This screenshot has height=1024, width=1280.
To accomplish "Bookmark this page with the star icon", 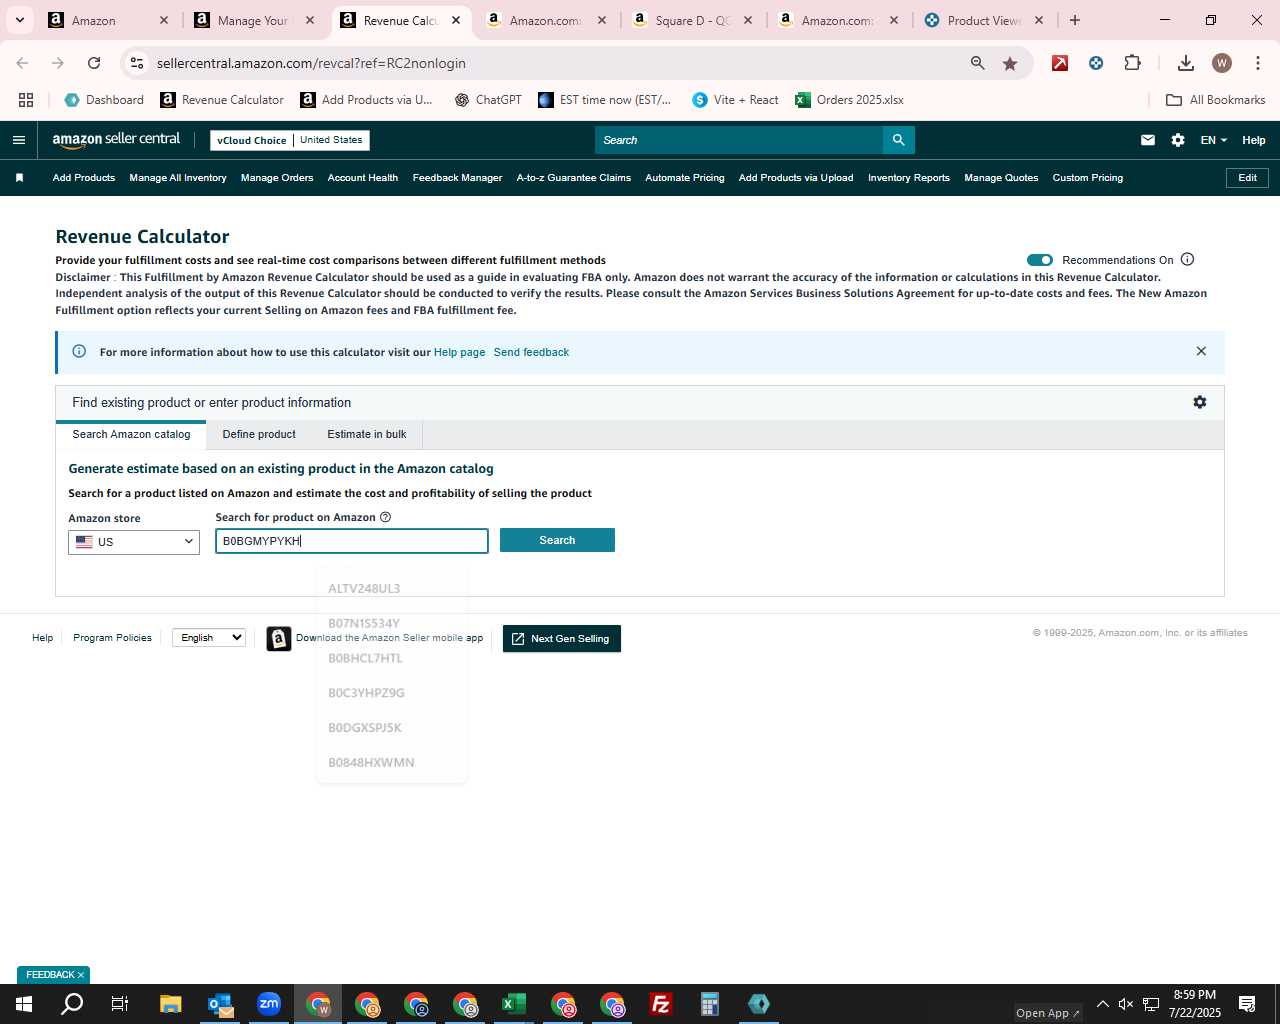I will 1010,63.
